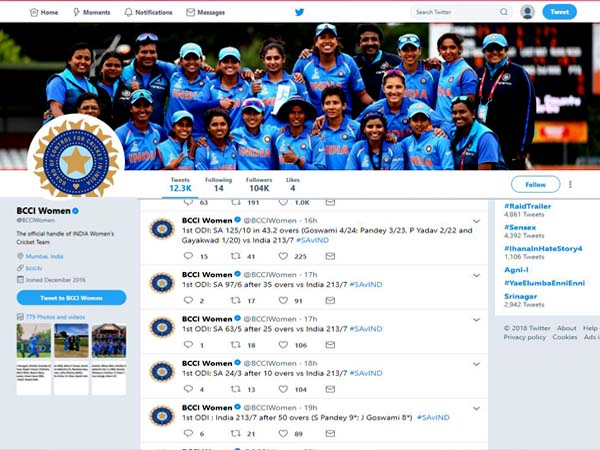Like the SA 125/10 tweet
This screenshot has width=600, height=450.
(283, 256)
